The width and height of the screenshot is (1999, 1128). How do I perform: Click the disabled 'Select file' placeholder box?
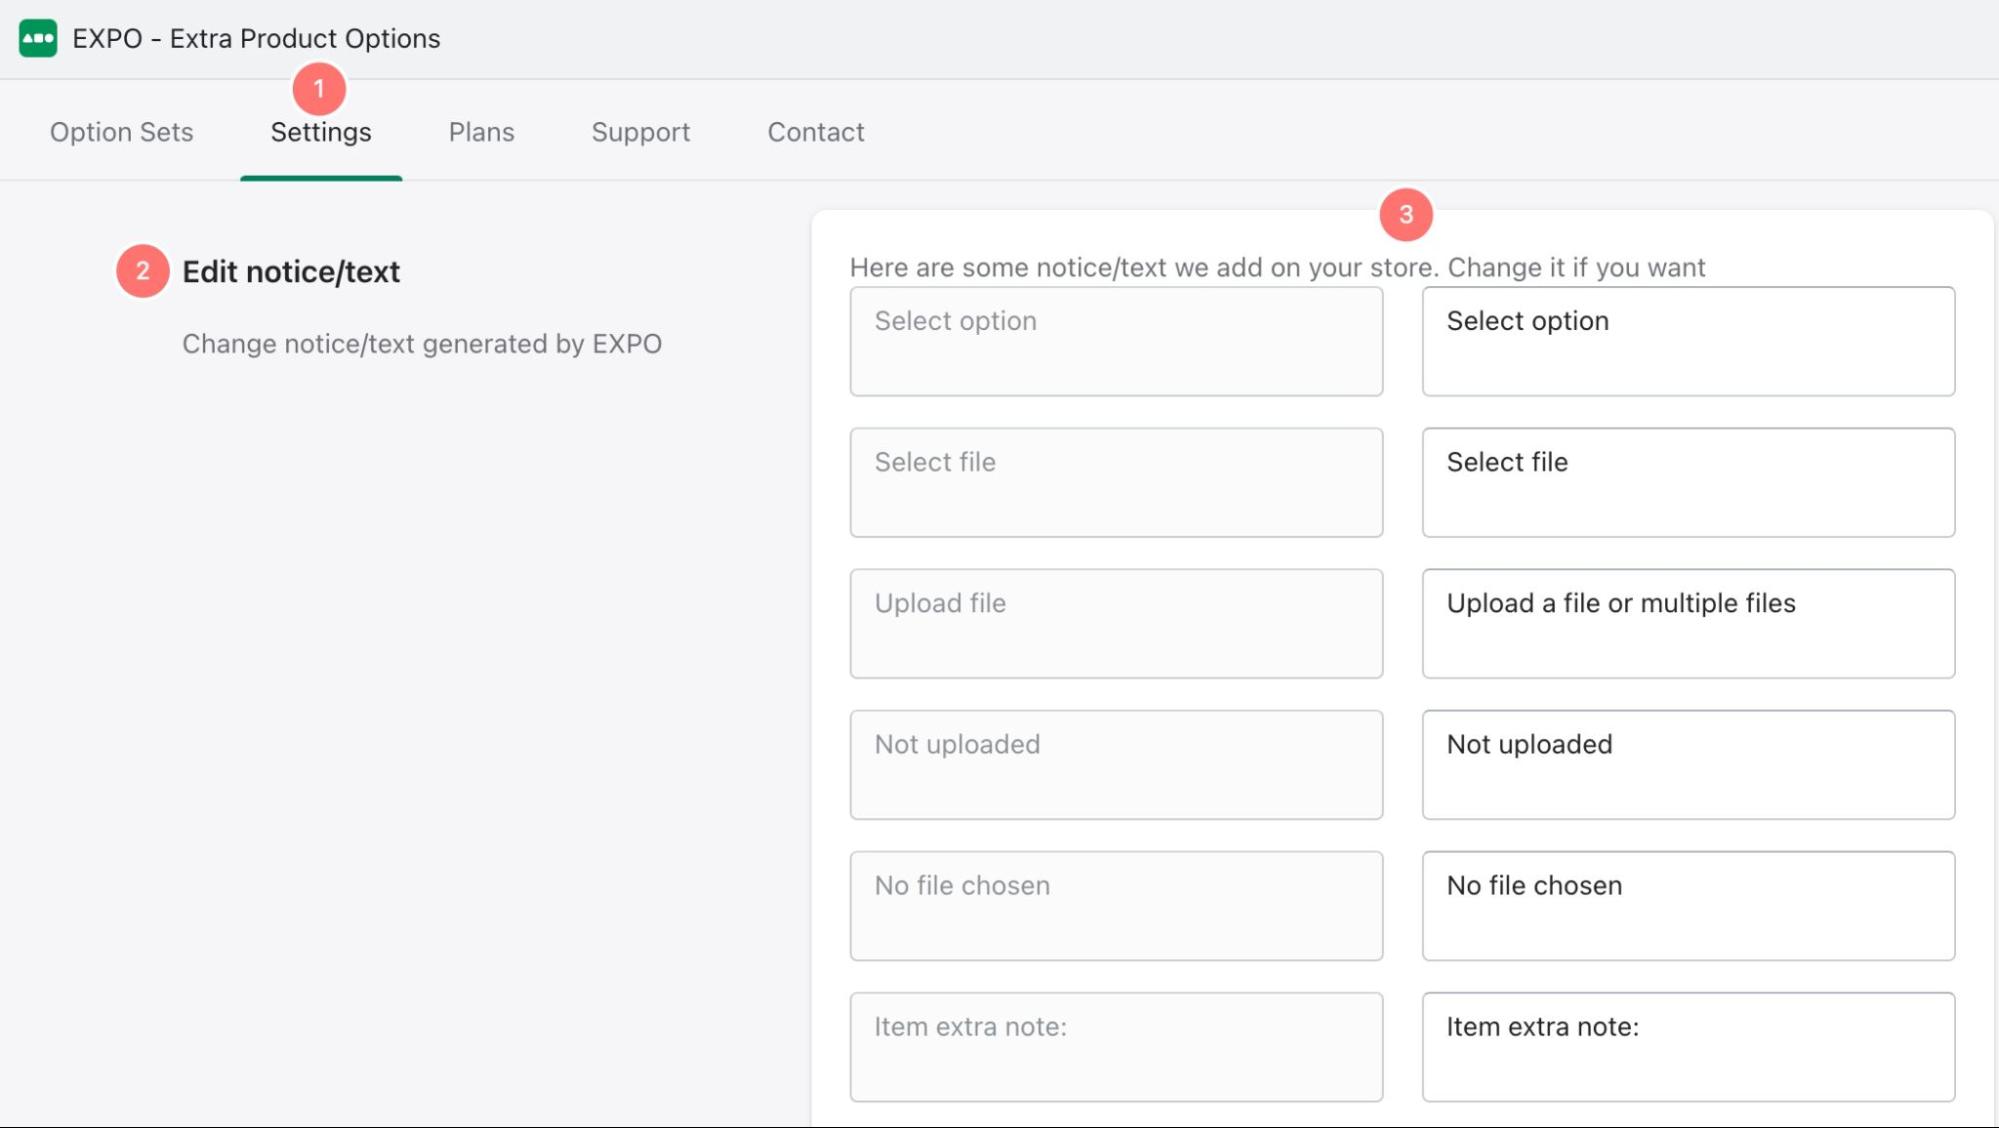(x=1116, y=482)
